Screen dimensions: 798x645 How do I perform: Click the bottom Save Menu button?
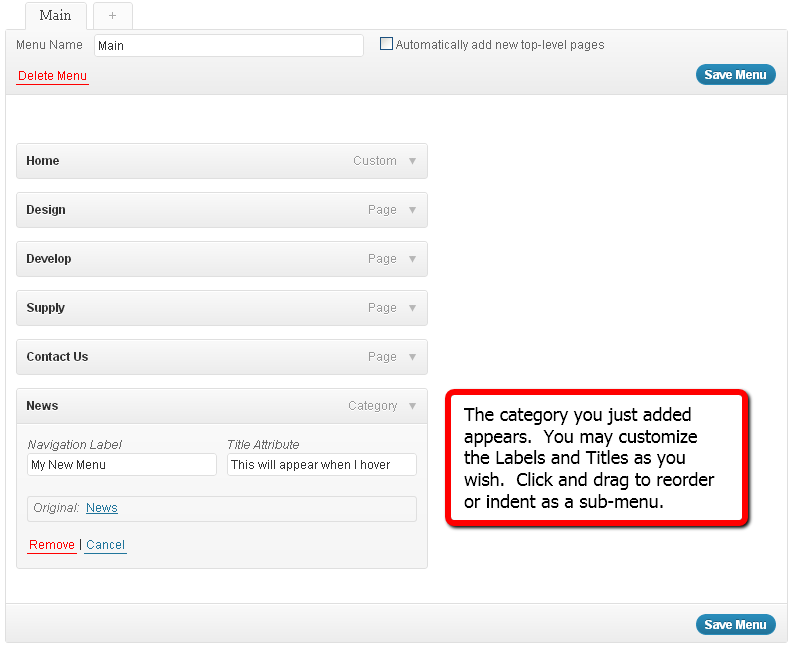pos(735,625)
